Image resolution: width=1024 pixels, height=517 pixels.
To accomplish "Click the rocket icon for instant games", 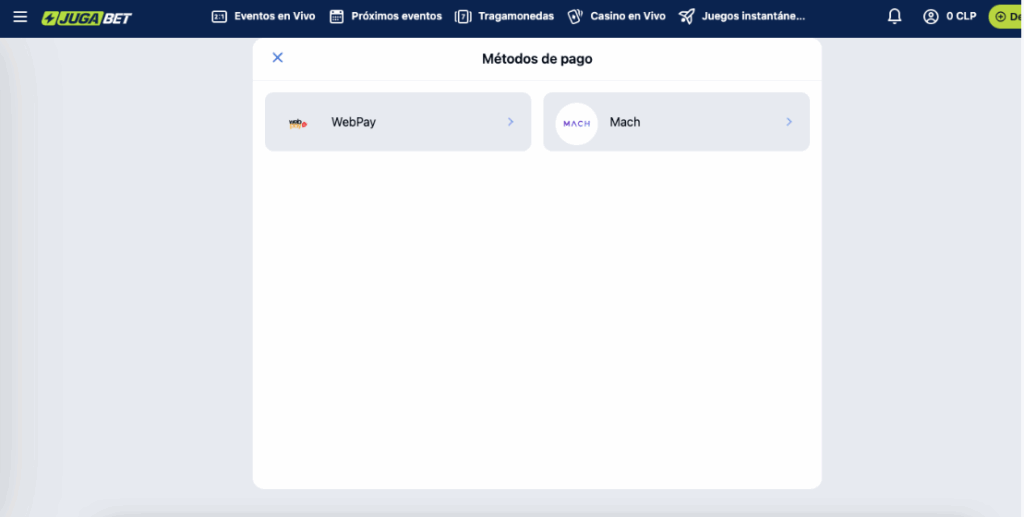I will click(x=686, y=17).
